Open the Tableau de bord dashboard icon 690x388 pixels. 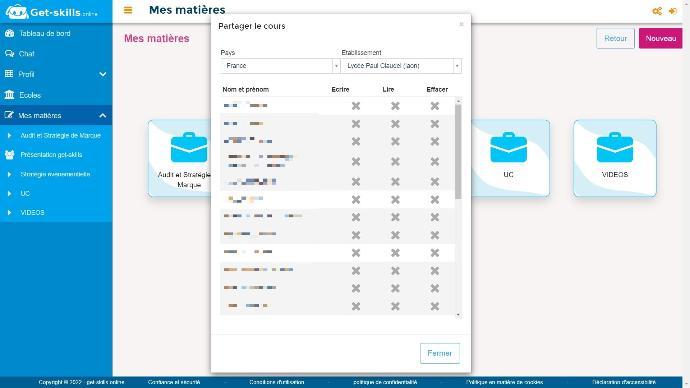[x=9, y=33]
